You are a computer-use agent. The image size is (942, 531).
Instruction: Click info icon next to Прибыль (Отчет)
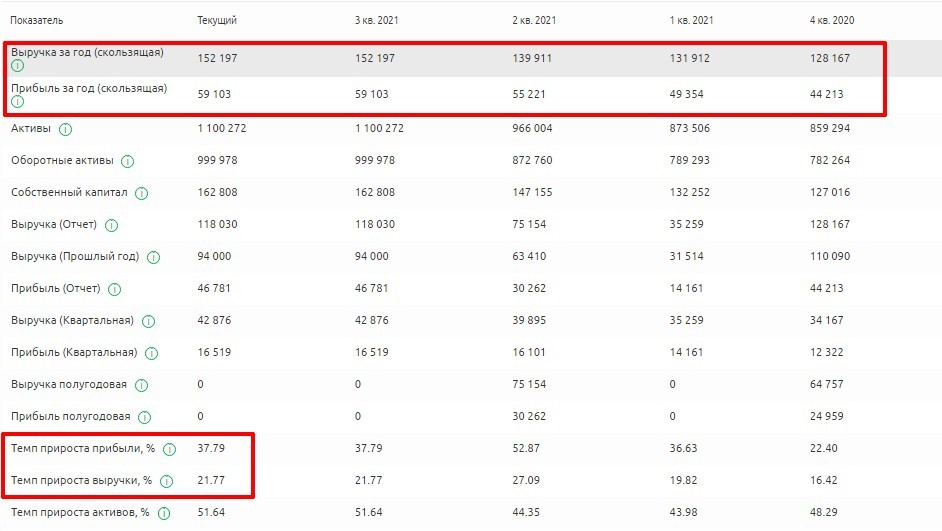[114, 289]
